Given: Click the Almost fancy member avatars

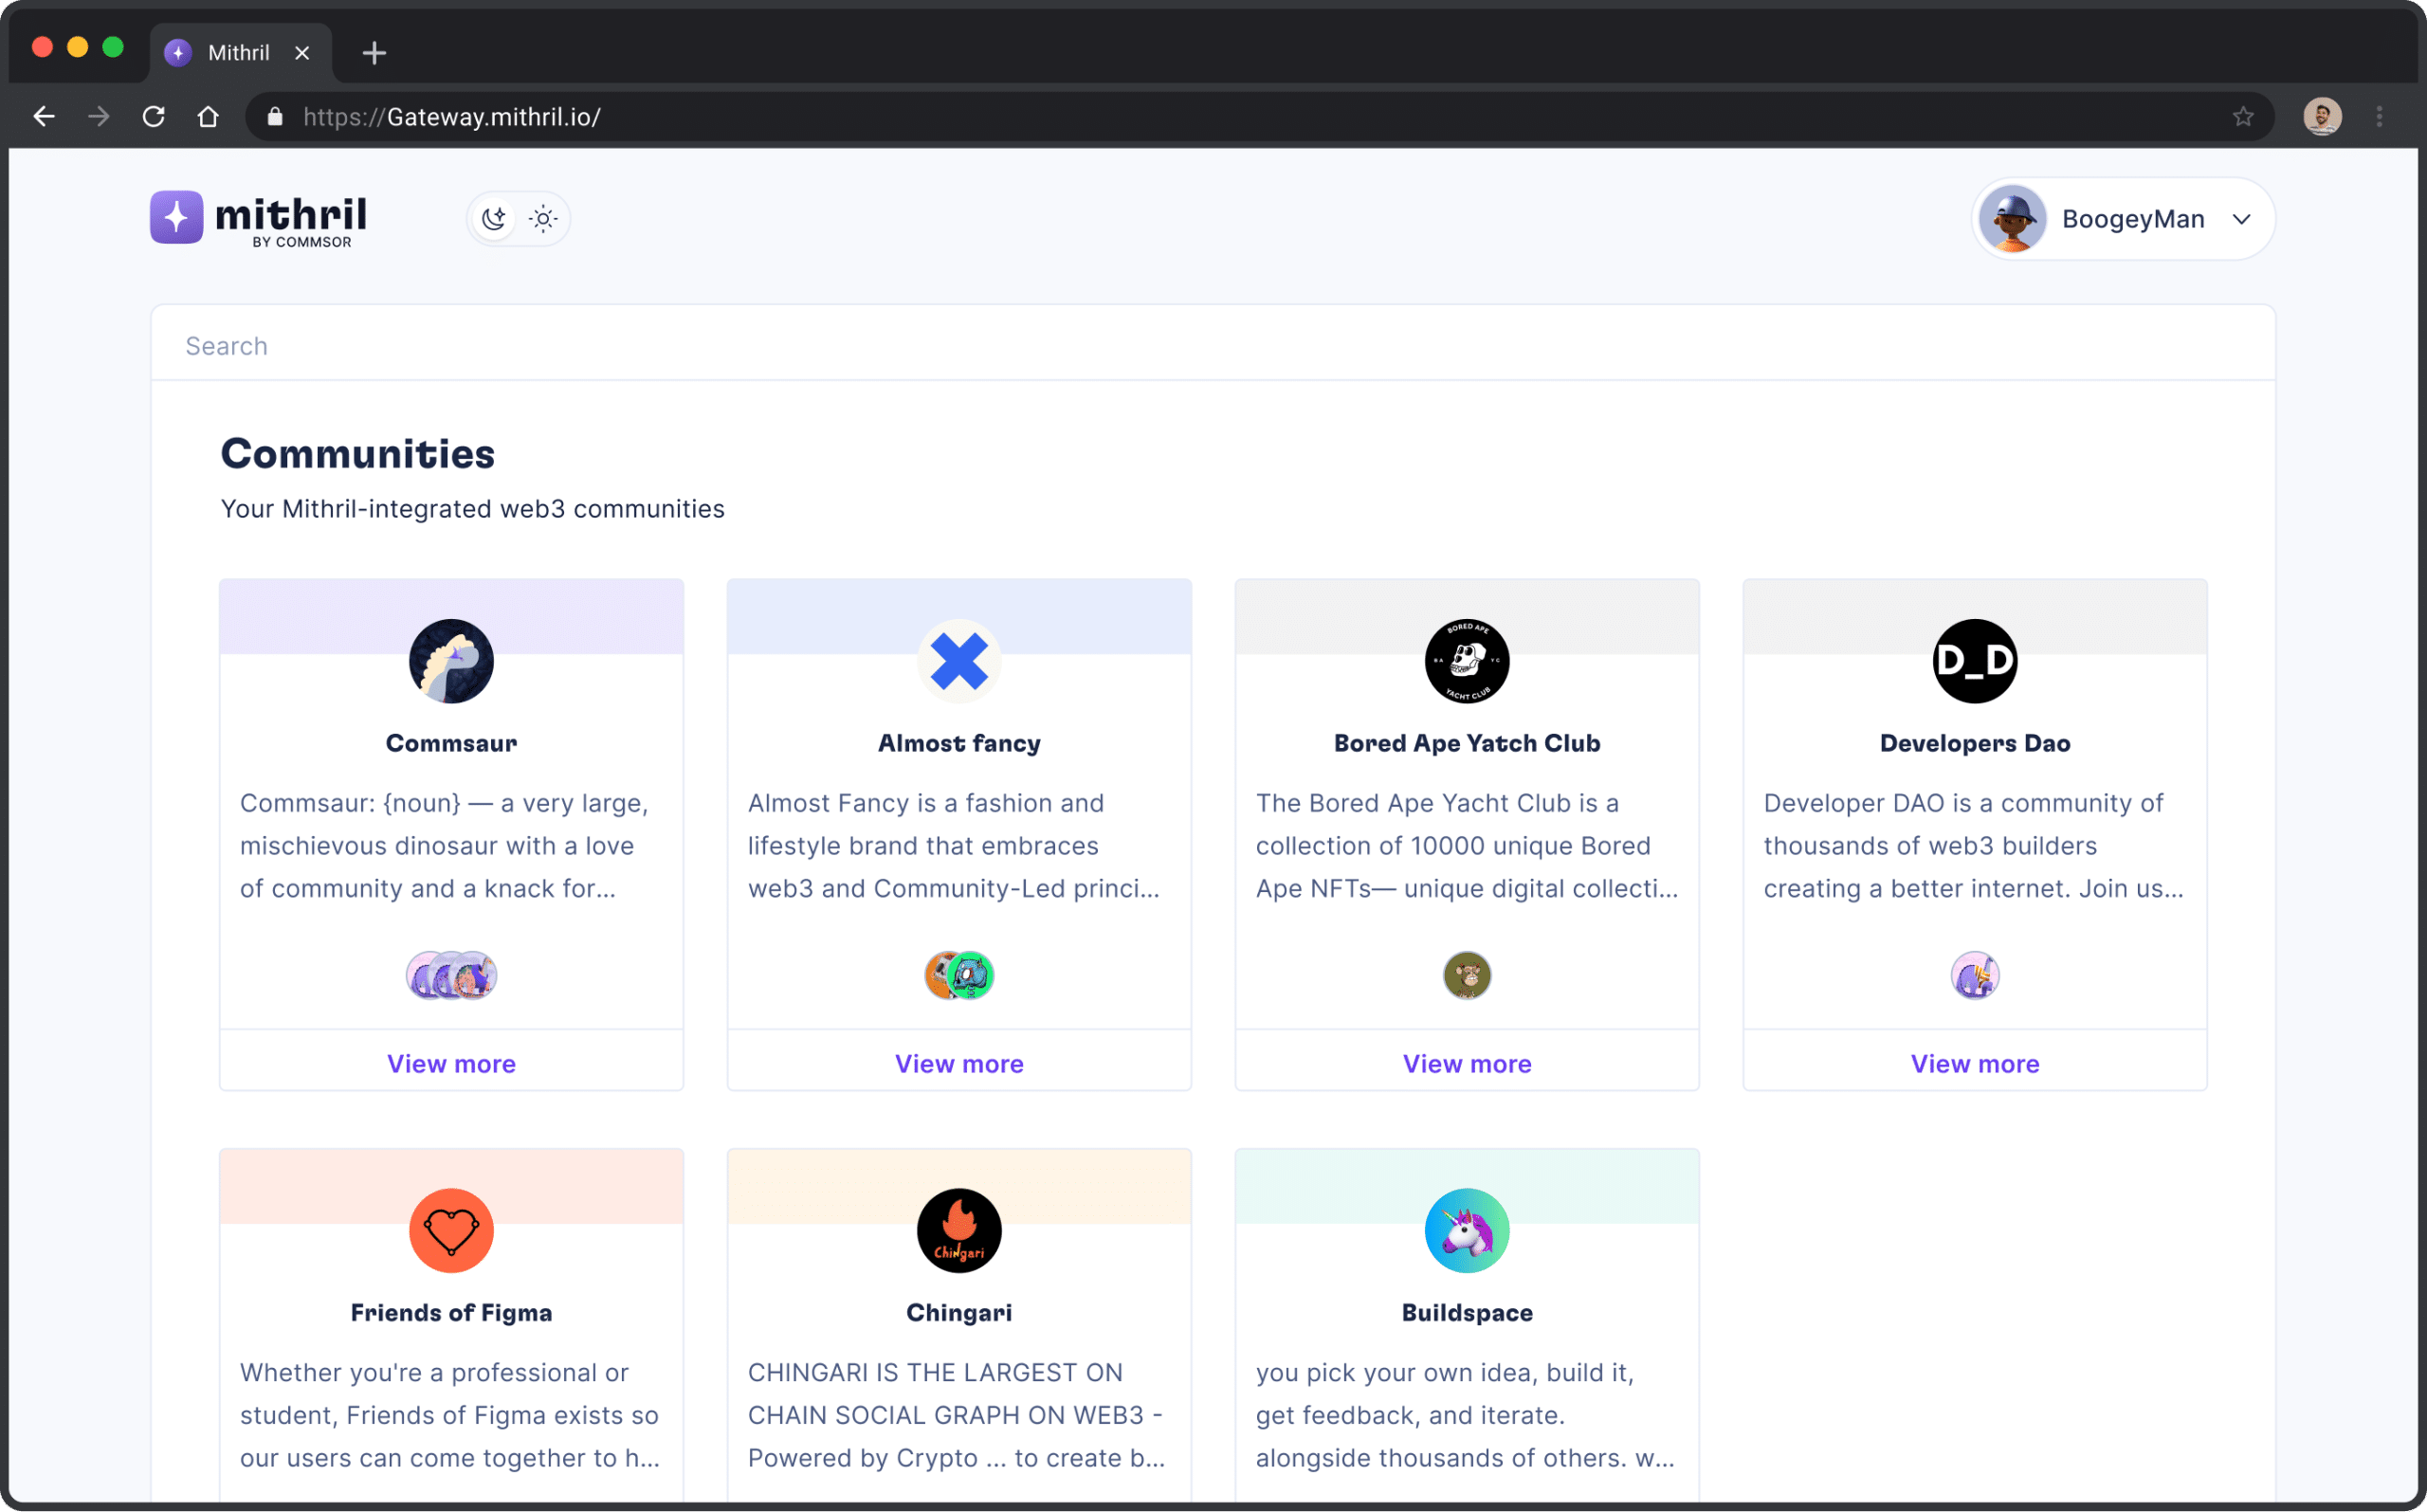Looking at the screenshot, I should point(958,975).
